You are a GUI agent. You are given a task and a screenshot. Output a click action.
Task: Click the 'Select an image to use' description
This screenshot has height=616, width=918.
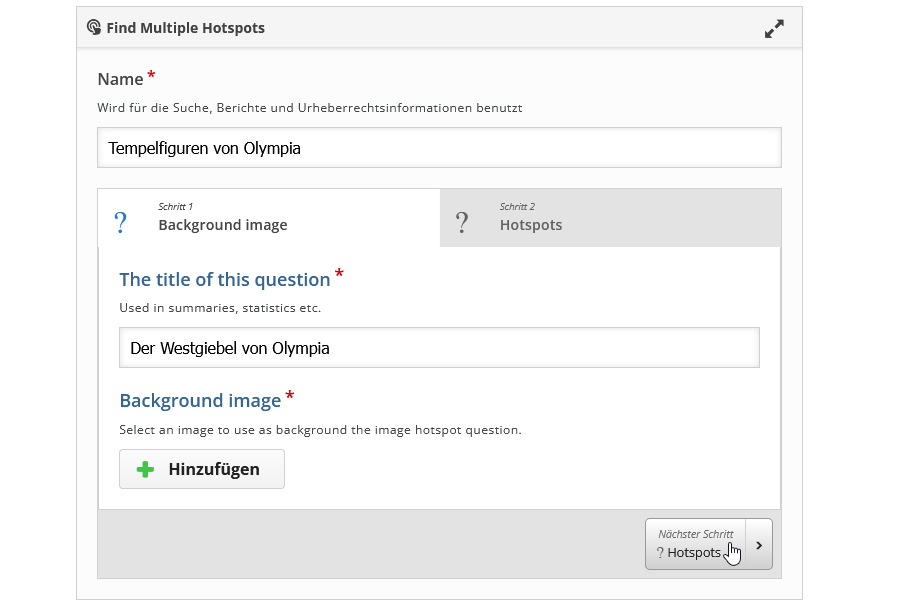(320, 430)
